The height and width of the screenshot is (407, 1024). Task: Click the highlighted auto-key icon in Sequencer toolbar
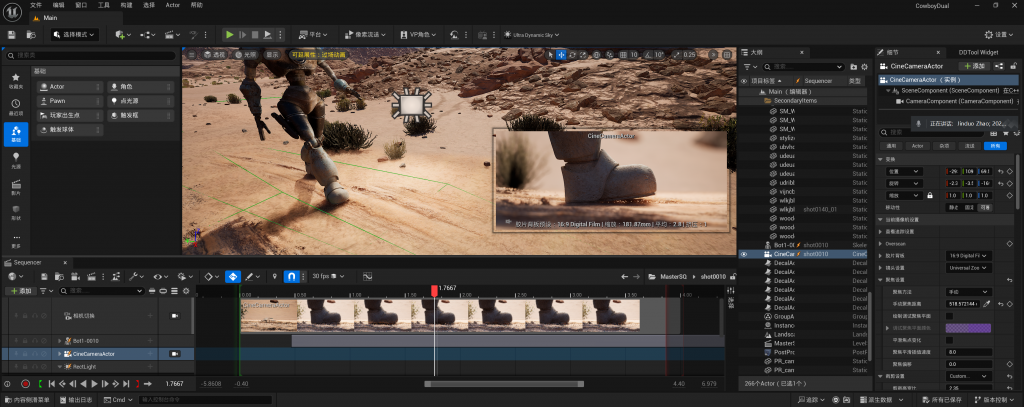pos(232,276)
